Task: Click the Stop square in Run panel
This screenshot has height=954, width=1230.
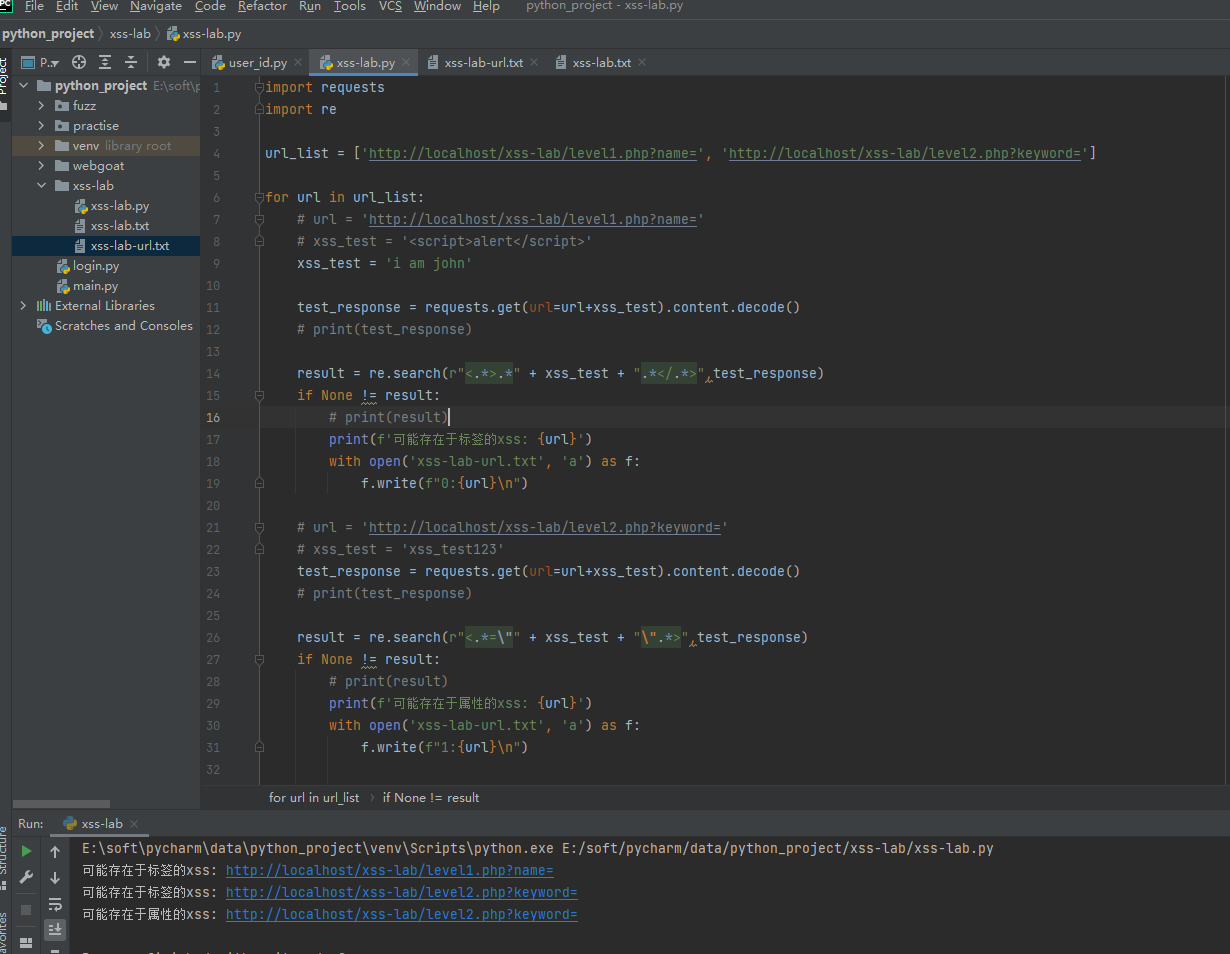Action: coord(27,909)
